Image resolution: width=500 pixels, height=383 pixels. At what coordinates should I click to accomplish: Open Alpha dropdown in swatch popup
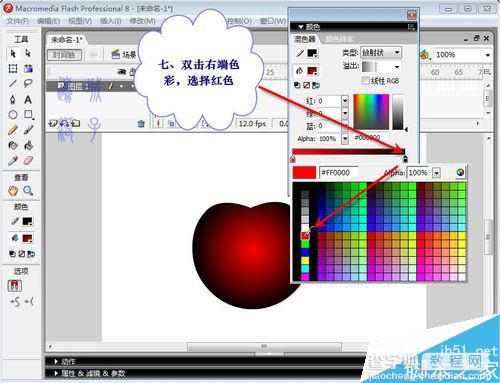point(436,173)
